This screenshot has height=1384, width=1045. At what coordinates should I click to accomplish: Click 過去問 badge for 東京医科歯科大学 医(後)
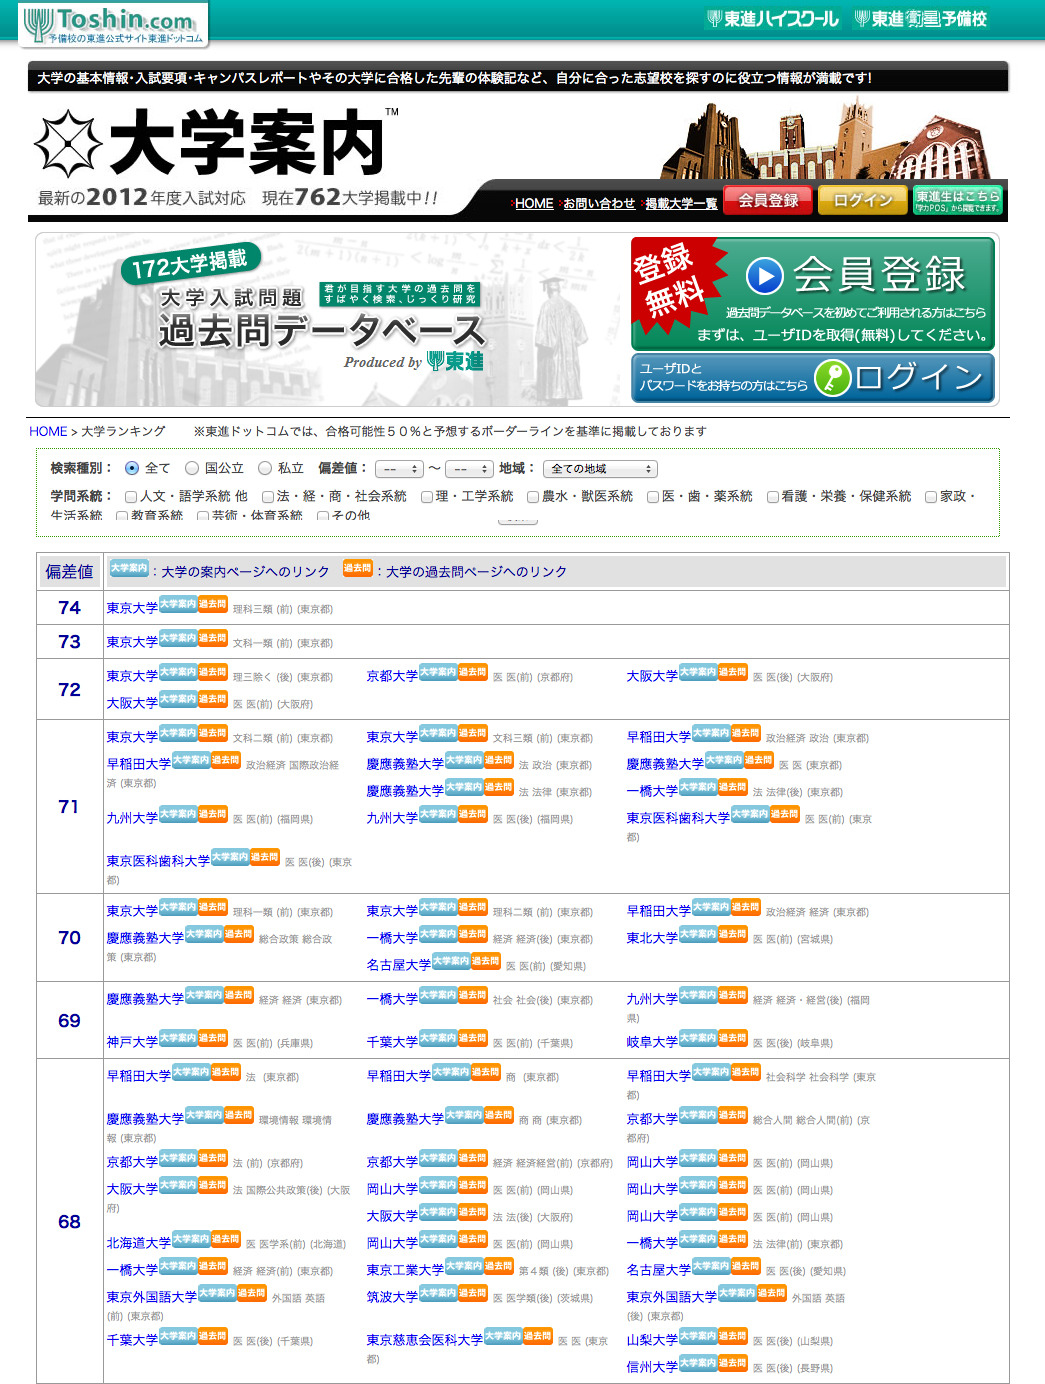pyautogui.click(x=264, y=857)
